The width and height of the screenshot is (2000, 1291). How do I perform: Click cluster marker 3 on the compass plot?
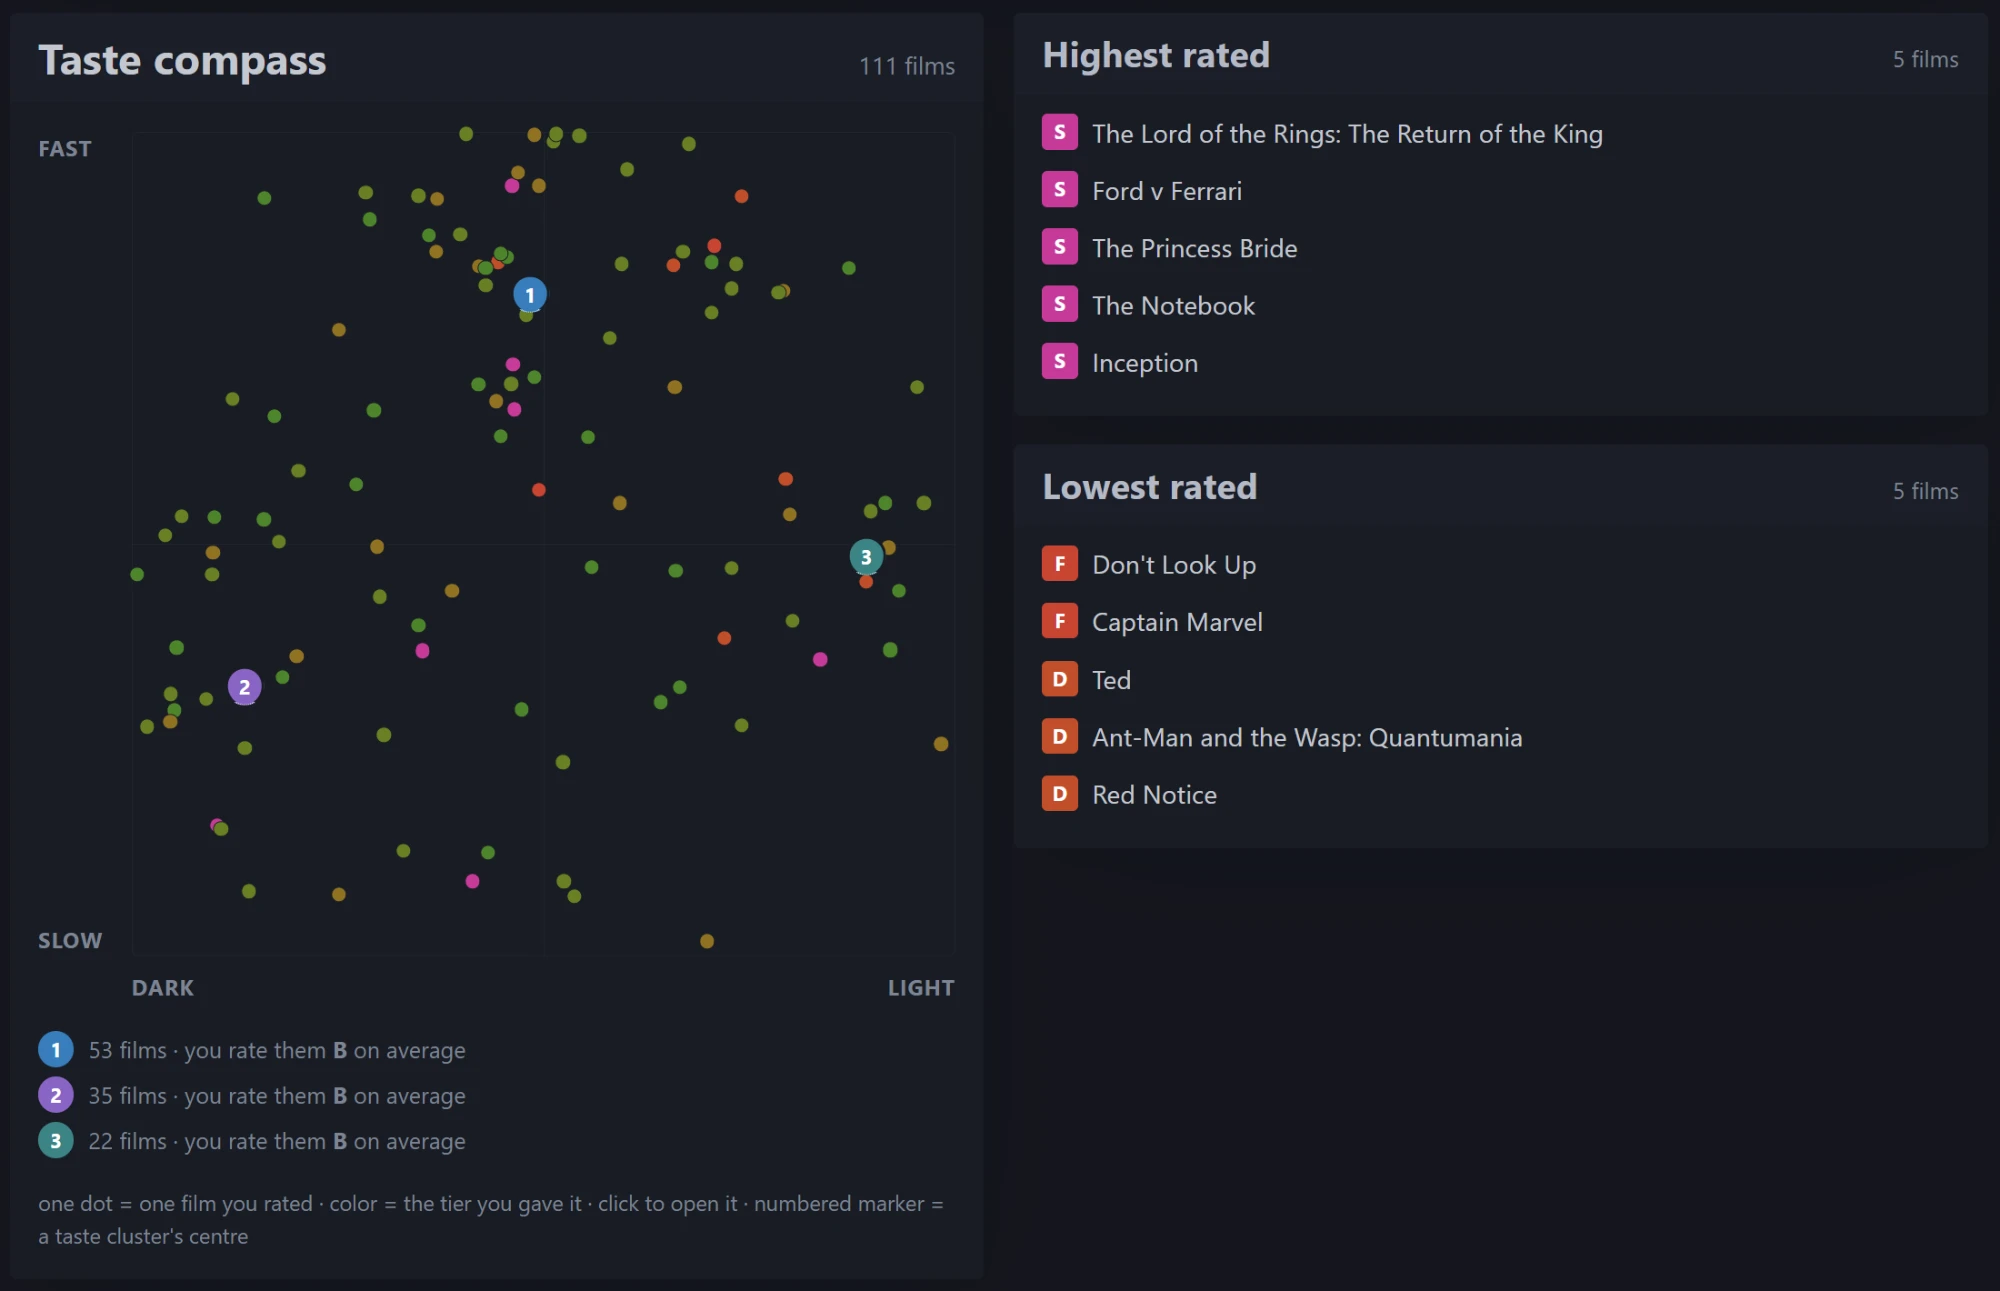[866, 557]
